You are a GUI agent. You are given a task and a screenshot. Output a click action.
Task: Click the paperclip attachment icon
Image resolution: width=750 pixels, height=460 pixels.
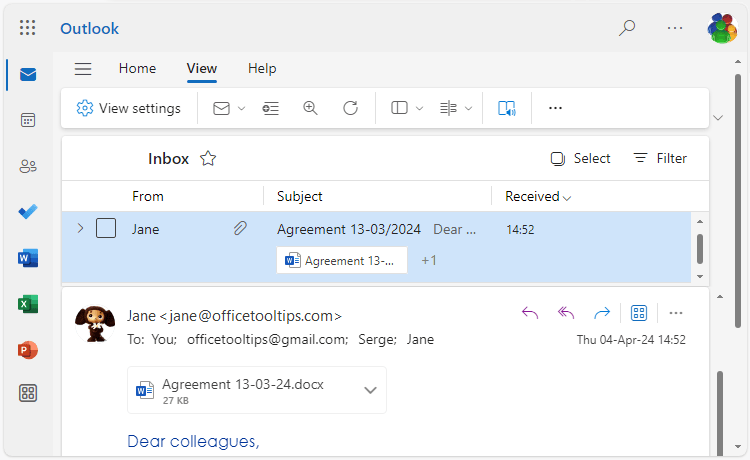tap(240, 229)
